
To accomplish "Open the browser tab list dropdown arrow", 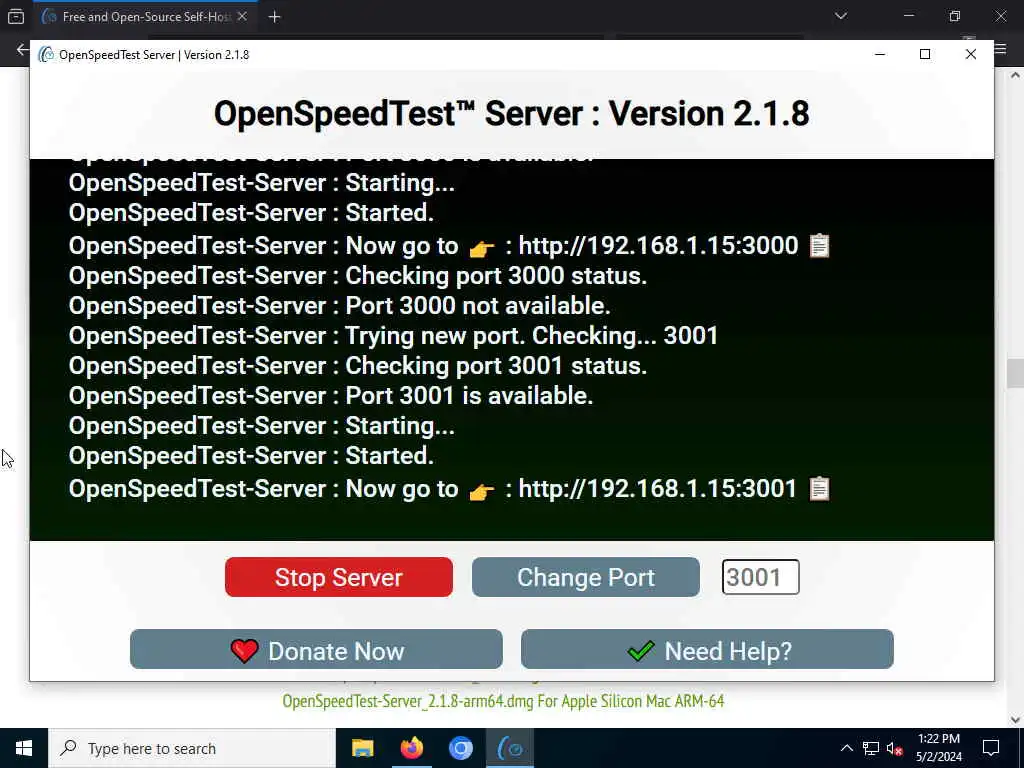I will pyautogui.click(x=841, y=16).
